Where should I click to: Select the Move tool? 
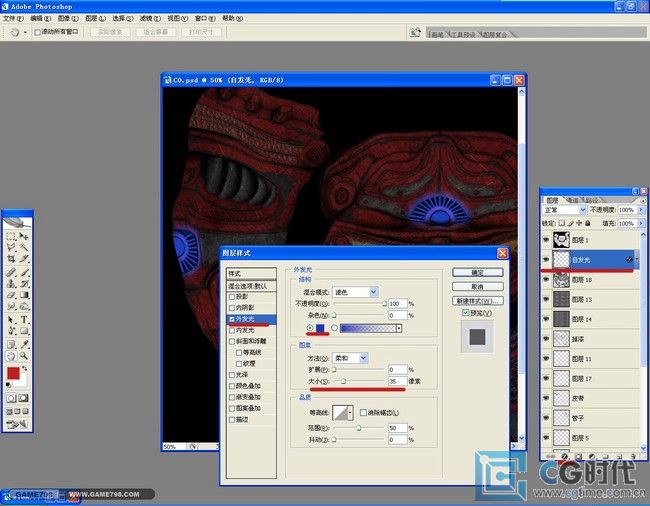pyautogui.click(x=24, y=236)
